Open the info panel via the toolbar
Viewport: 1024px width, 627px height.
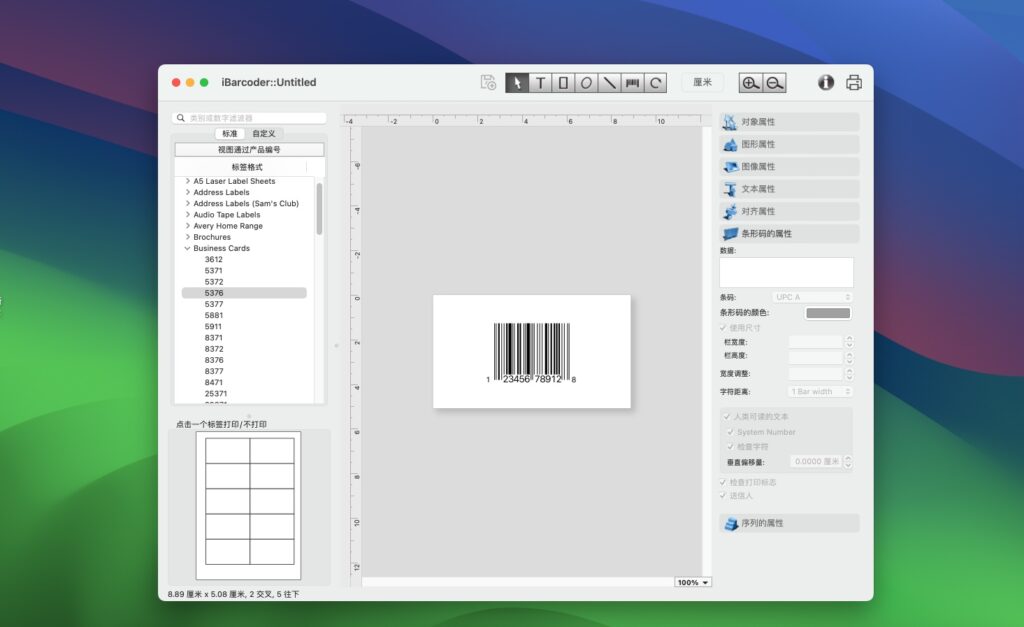point(826,83)
